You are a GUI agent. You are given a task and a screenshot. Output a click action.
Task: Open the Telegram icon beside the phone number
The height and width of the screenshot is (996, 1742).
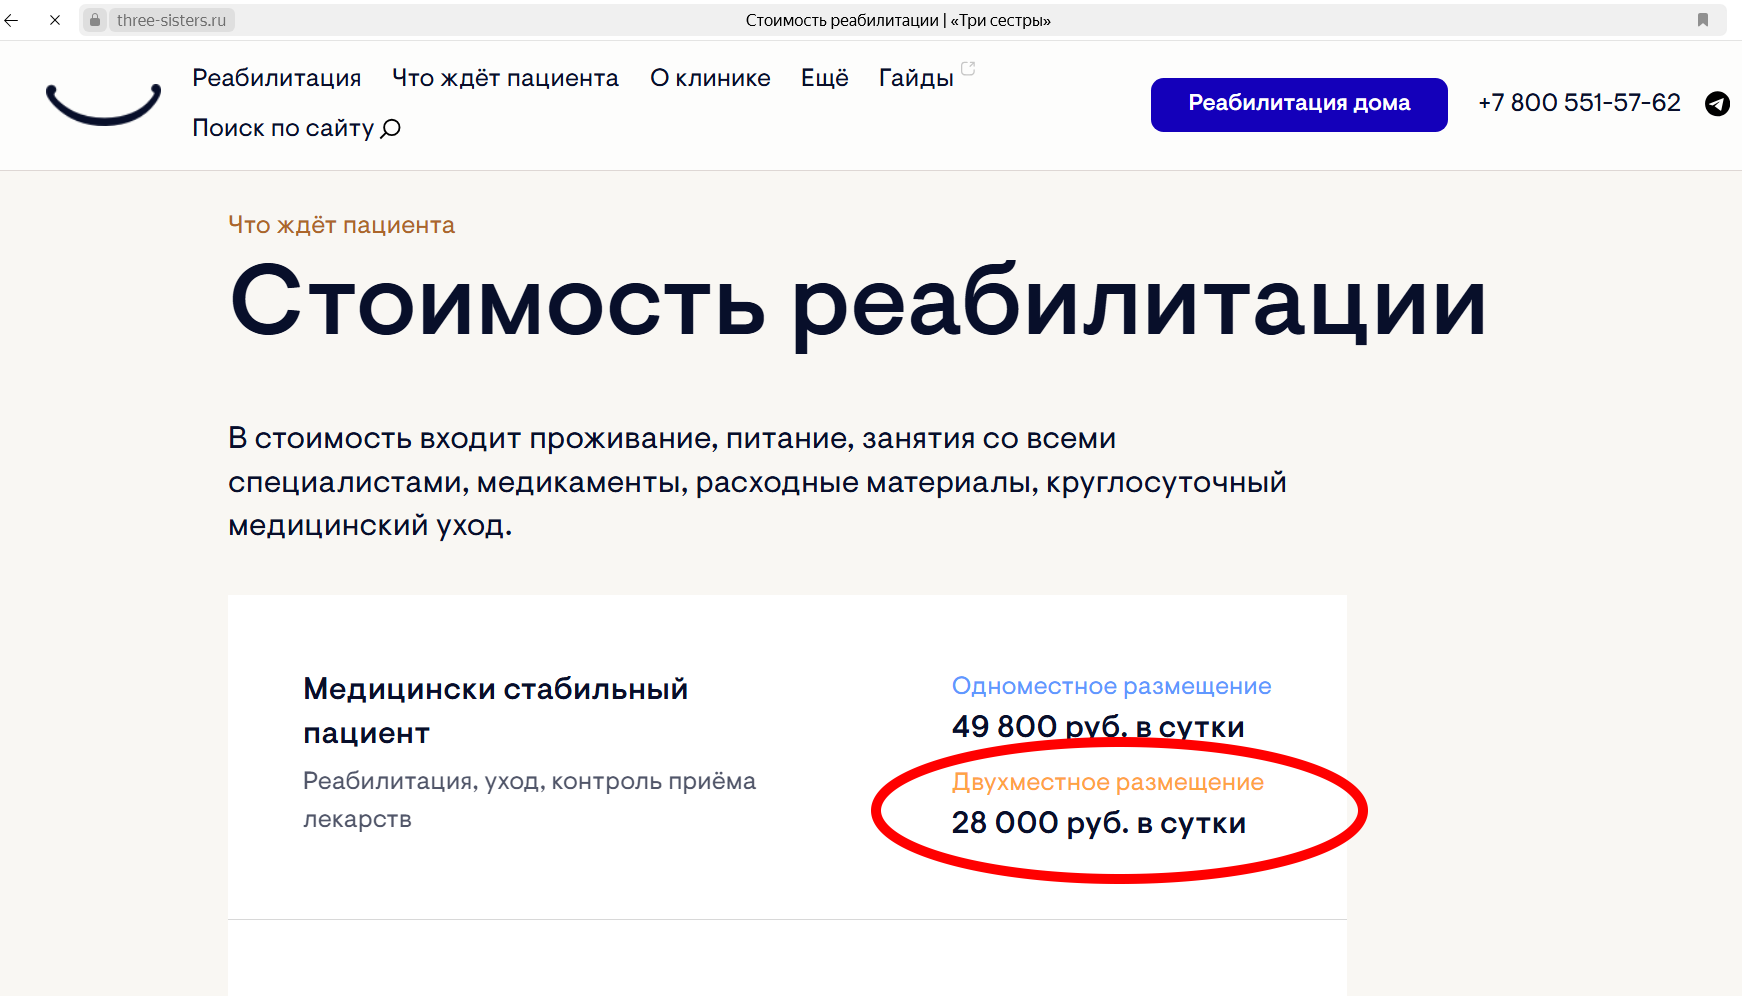(x=1717, y=103)
